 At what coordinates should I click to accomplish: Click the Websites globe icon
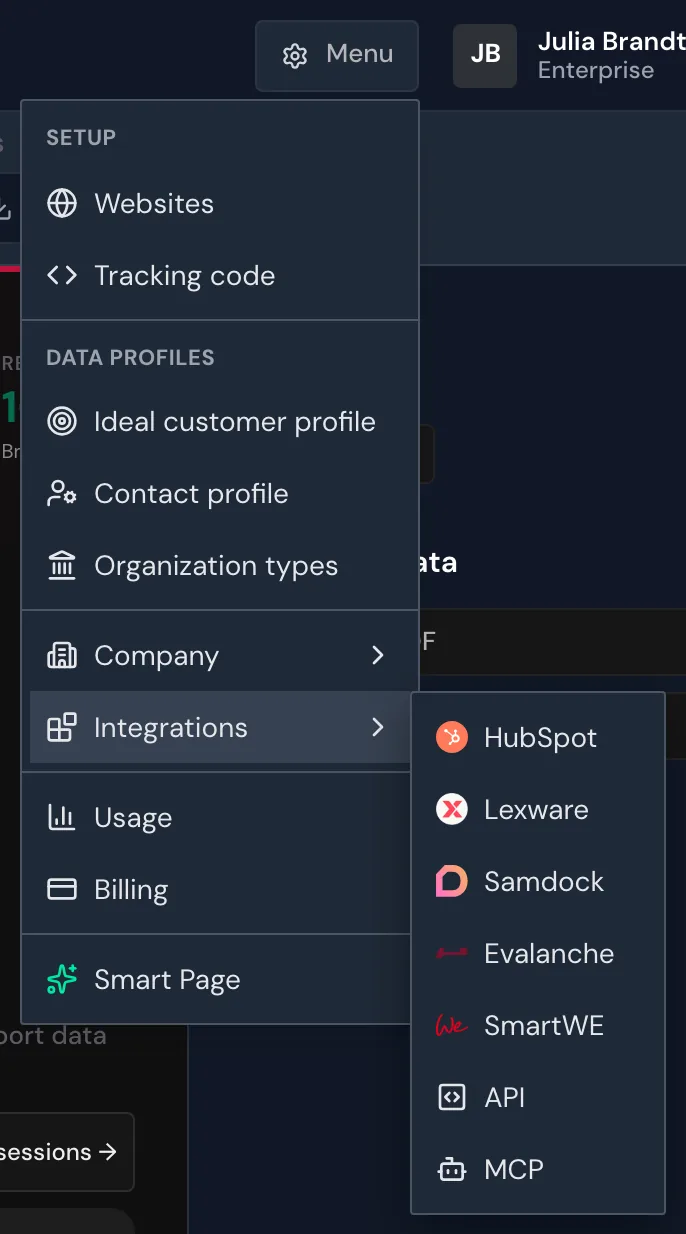coord(62,204)
